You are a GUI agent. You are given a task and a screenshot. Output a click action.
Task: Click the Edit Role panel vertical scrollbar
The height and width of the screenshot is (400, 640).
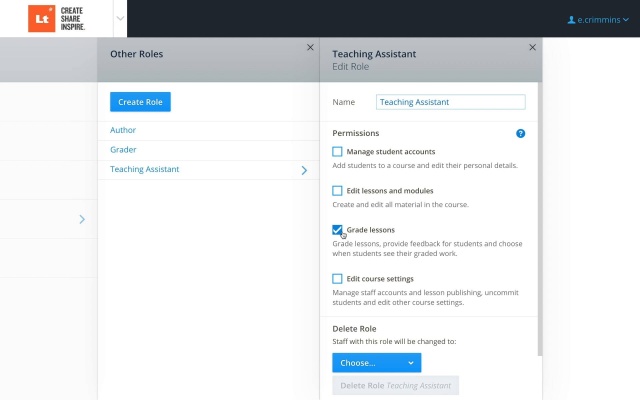click(540, 218)
